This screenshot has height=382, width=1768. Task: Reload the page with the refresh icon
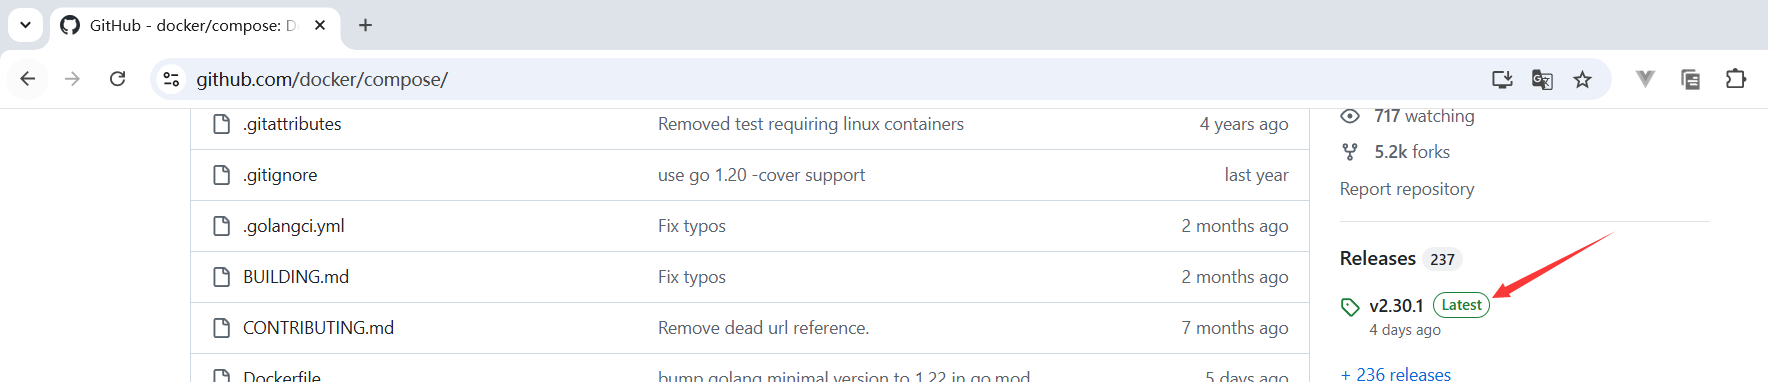tap(117, 79)
